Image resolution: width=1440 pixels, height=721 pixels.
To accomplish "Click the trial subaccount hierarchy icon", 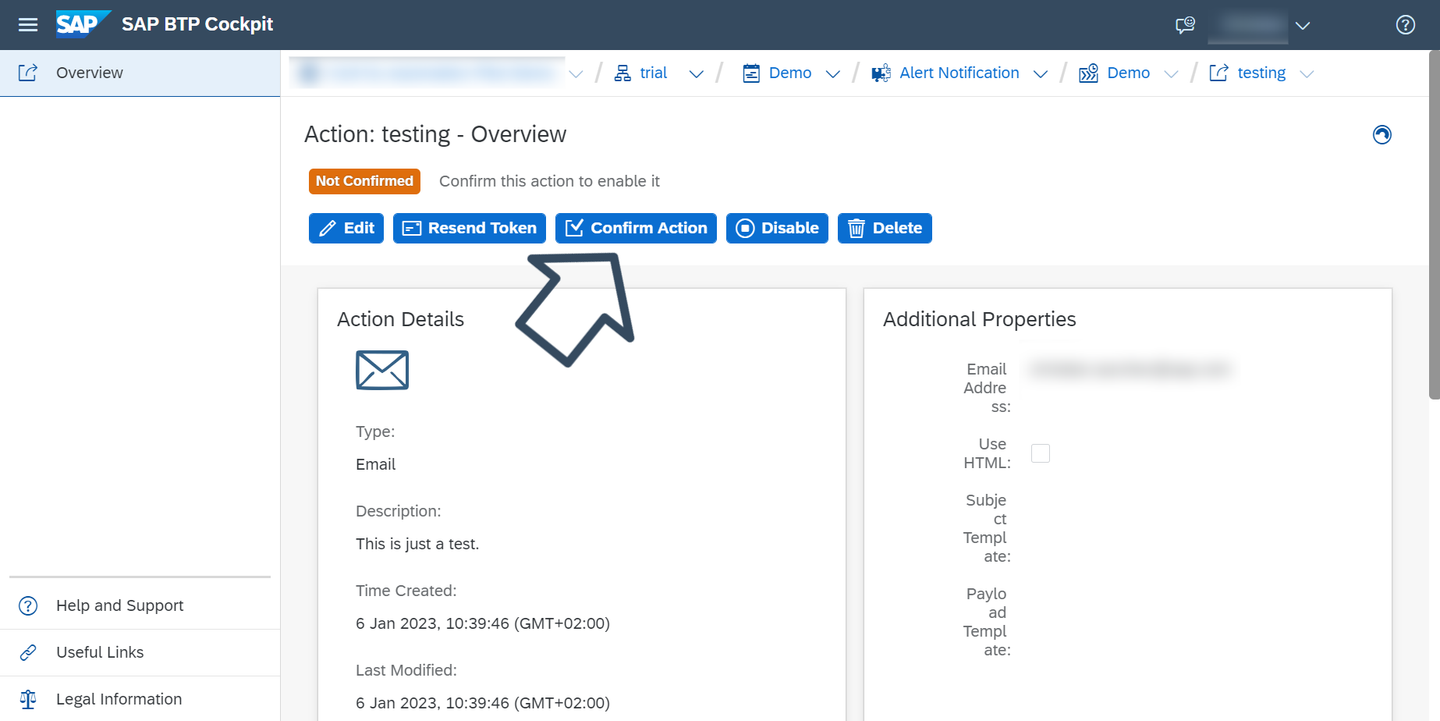I will coord(622,73).
